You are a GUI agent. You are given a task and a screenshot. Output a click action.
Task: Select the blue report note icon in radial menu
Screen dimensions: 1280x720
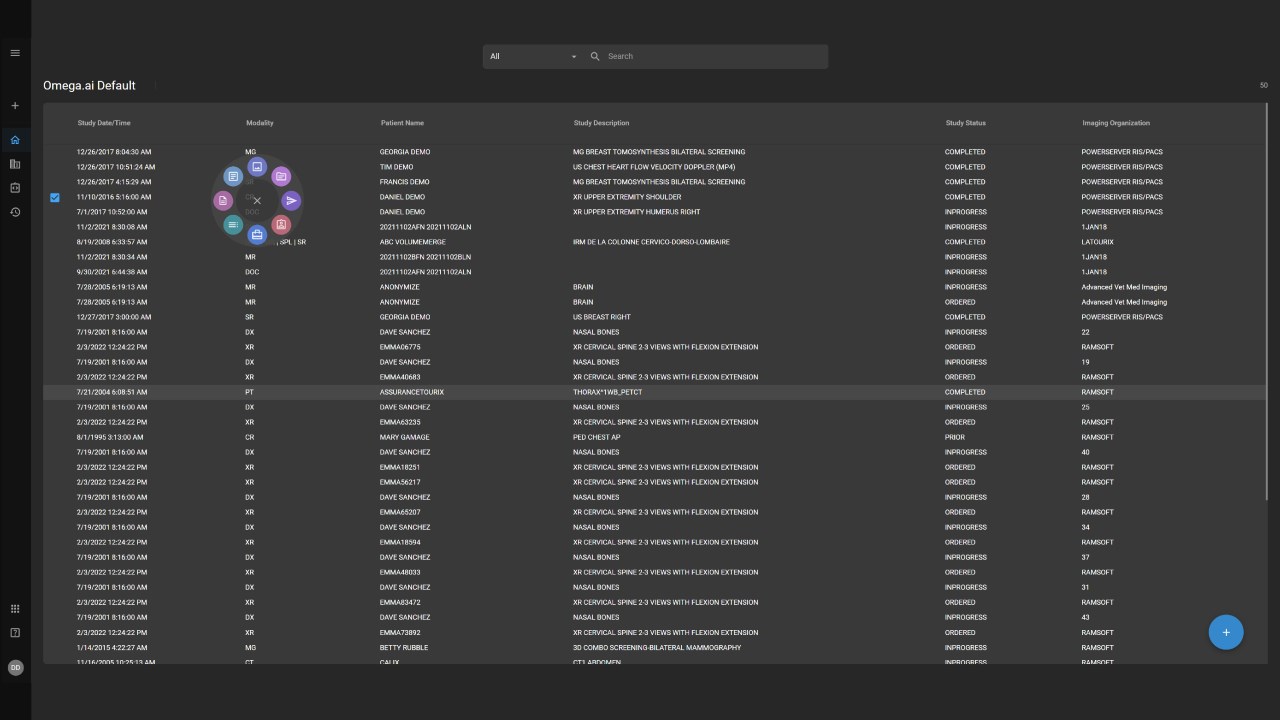tap(233, 176)
